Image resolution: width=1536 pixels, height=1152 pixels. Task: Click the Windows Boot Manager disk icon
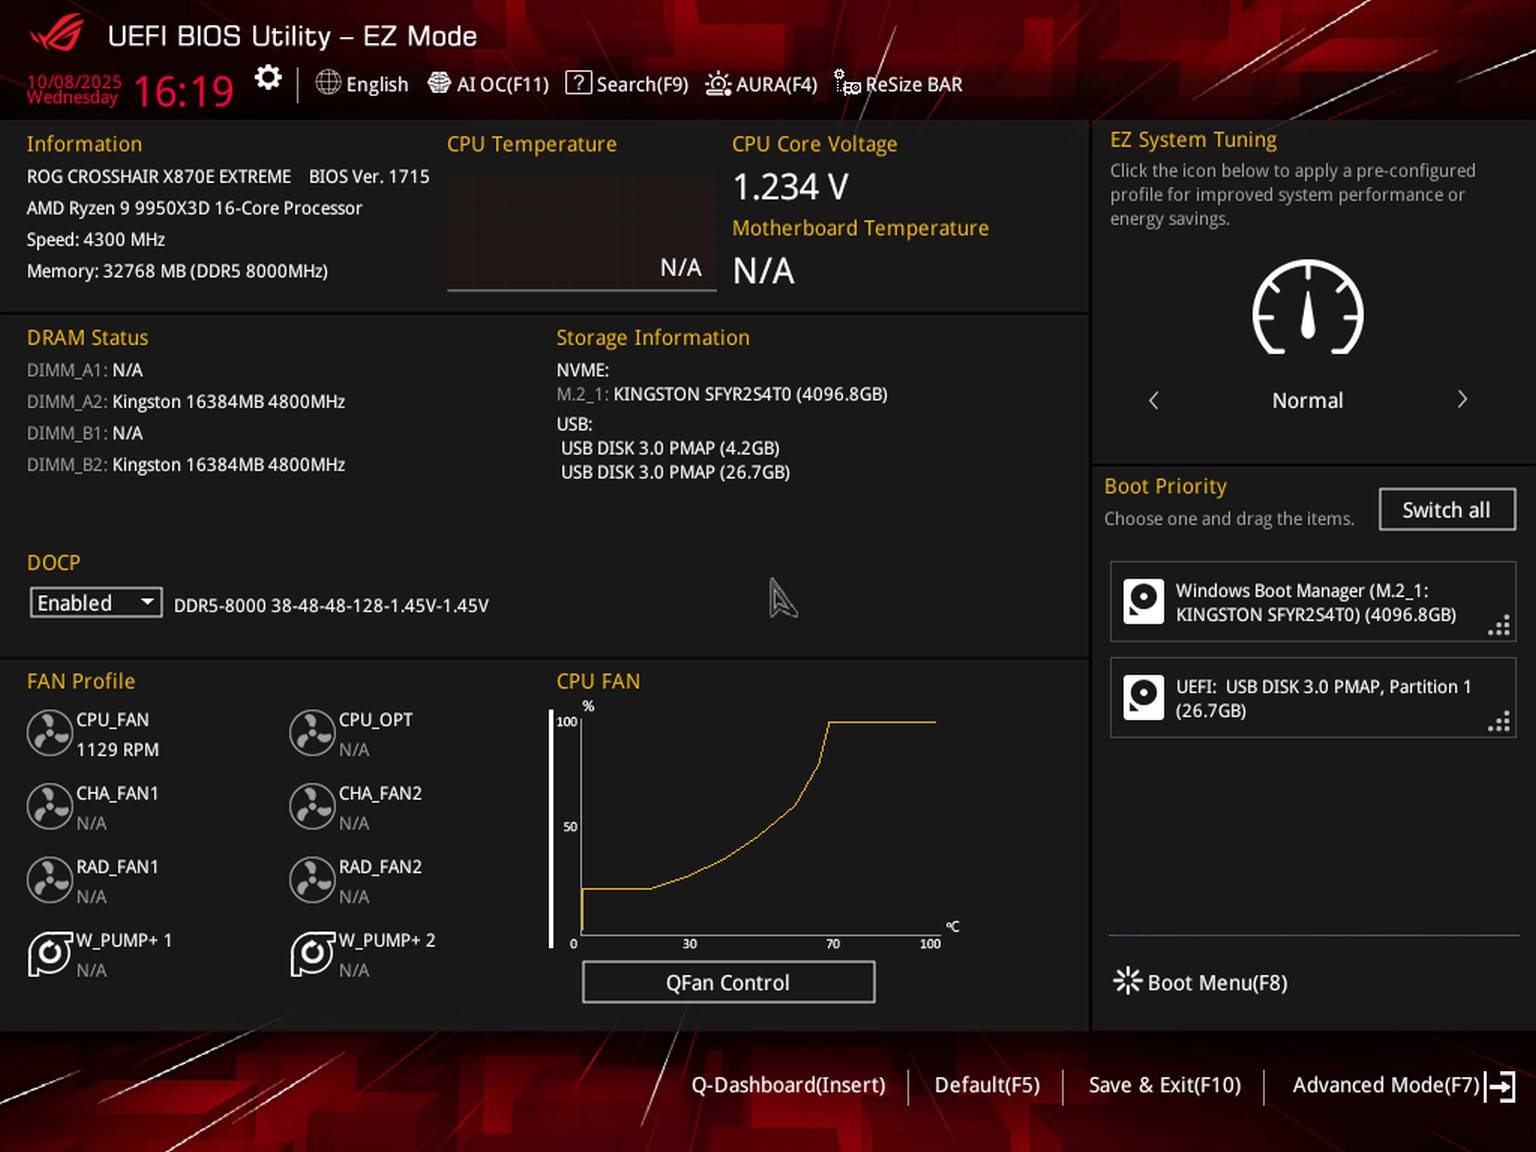(x=1143, y=602)
